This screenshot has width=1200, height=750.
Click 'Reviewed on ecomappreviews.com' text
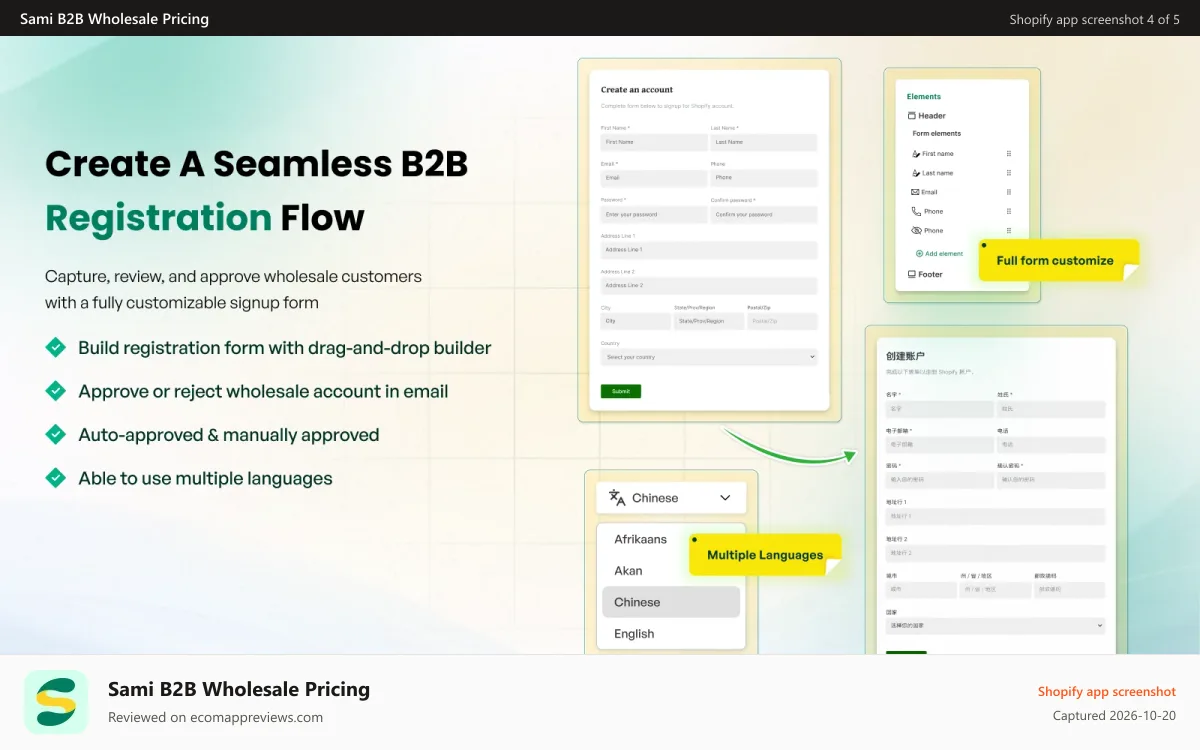216,717
